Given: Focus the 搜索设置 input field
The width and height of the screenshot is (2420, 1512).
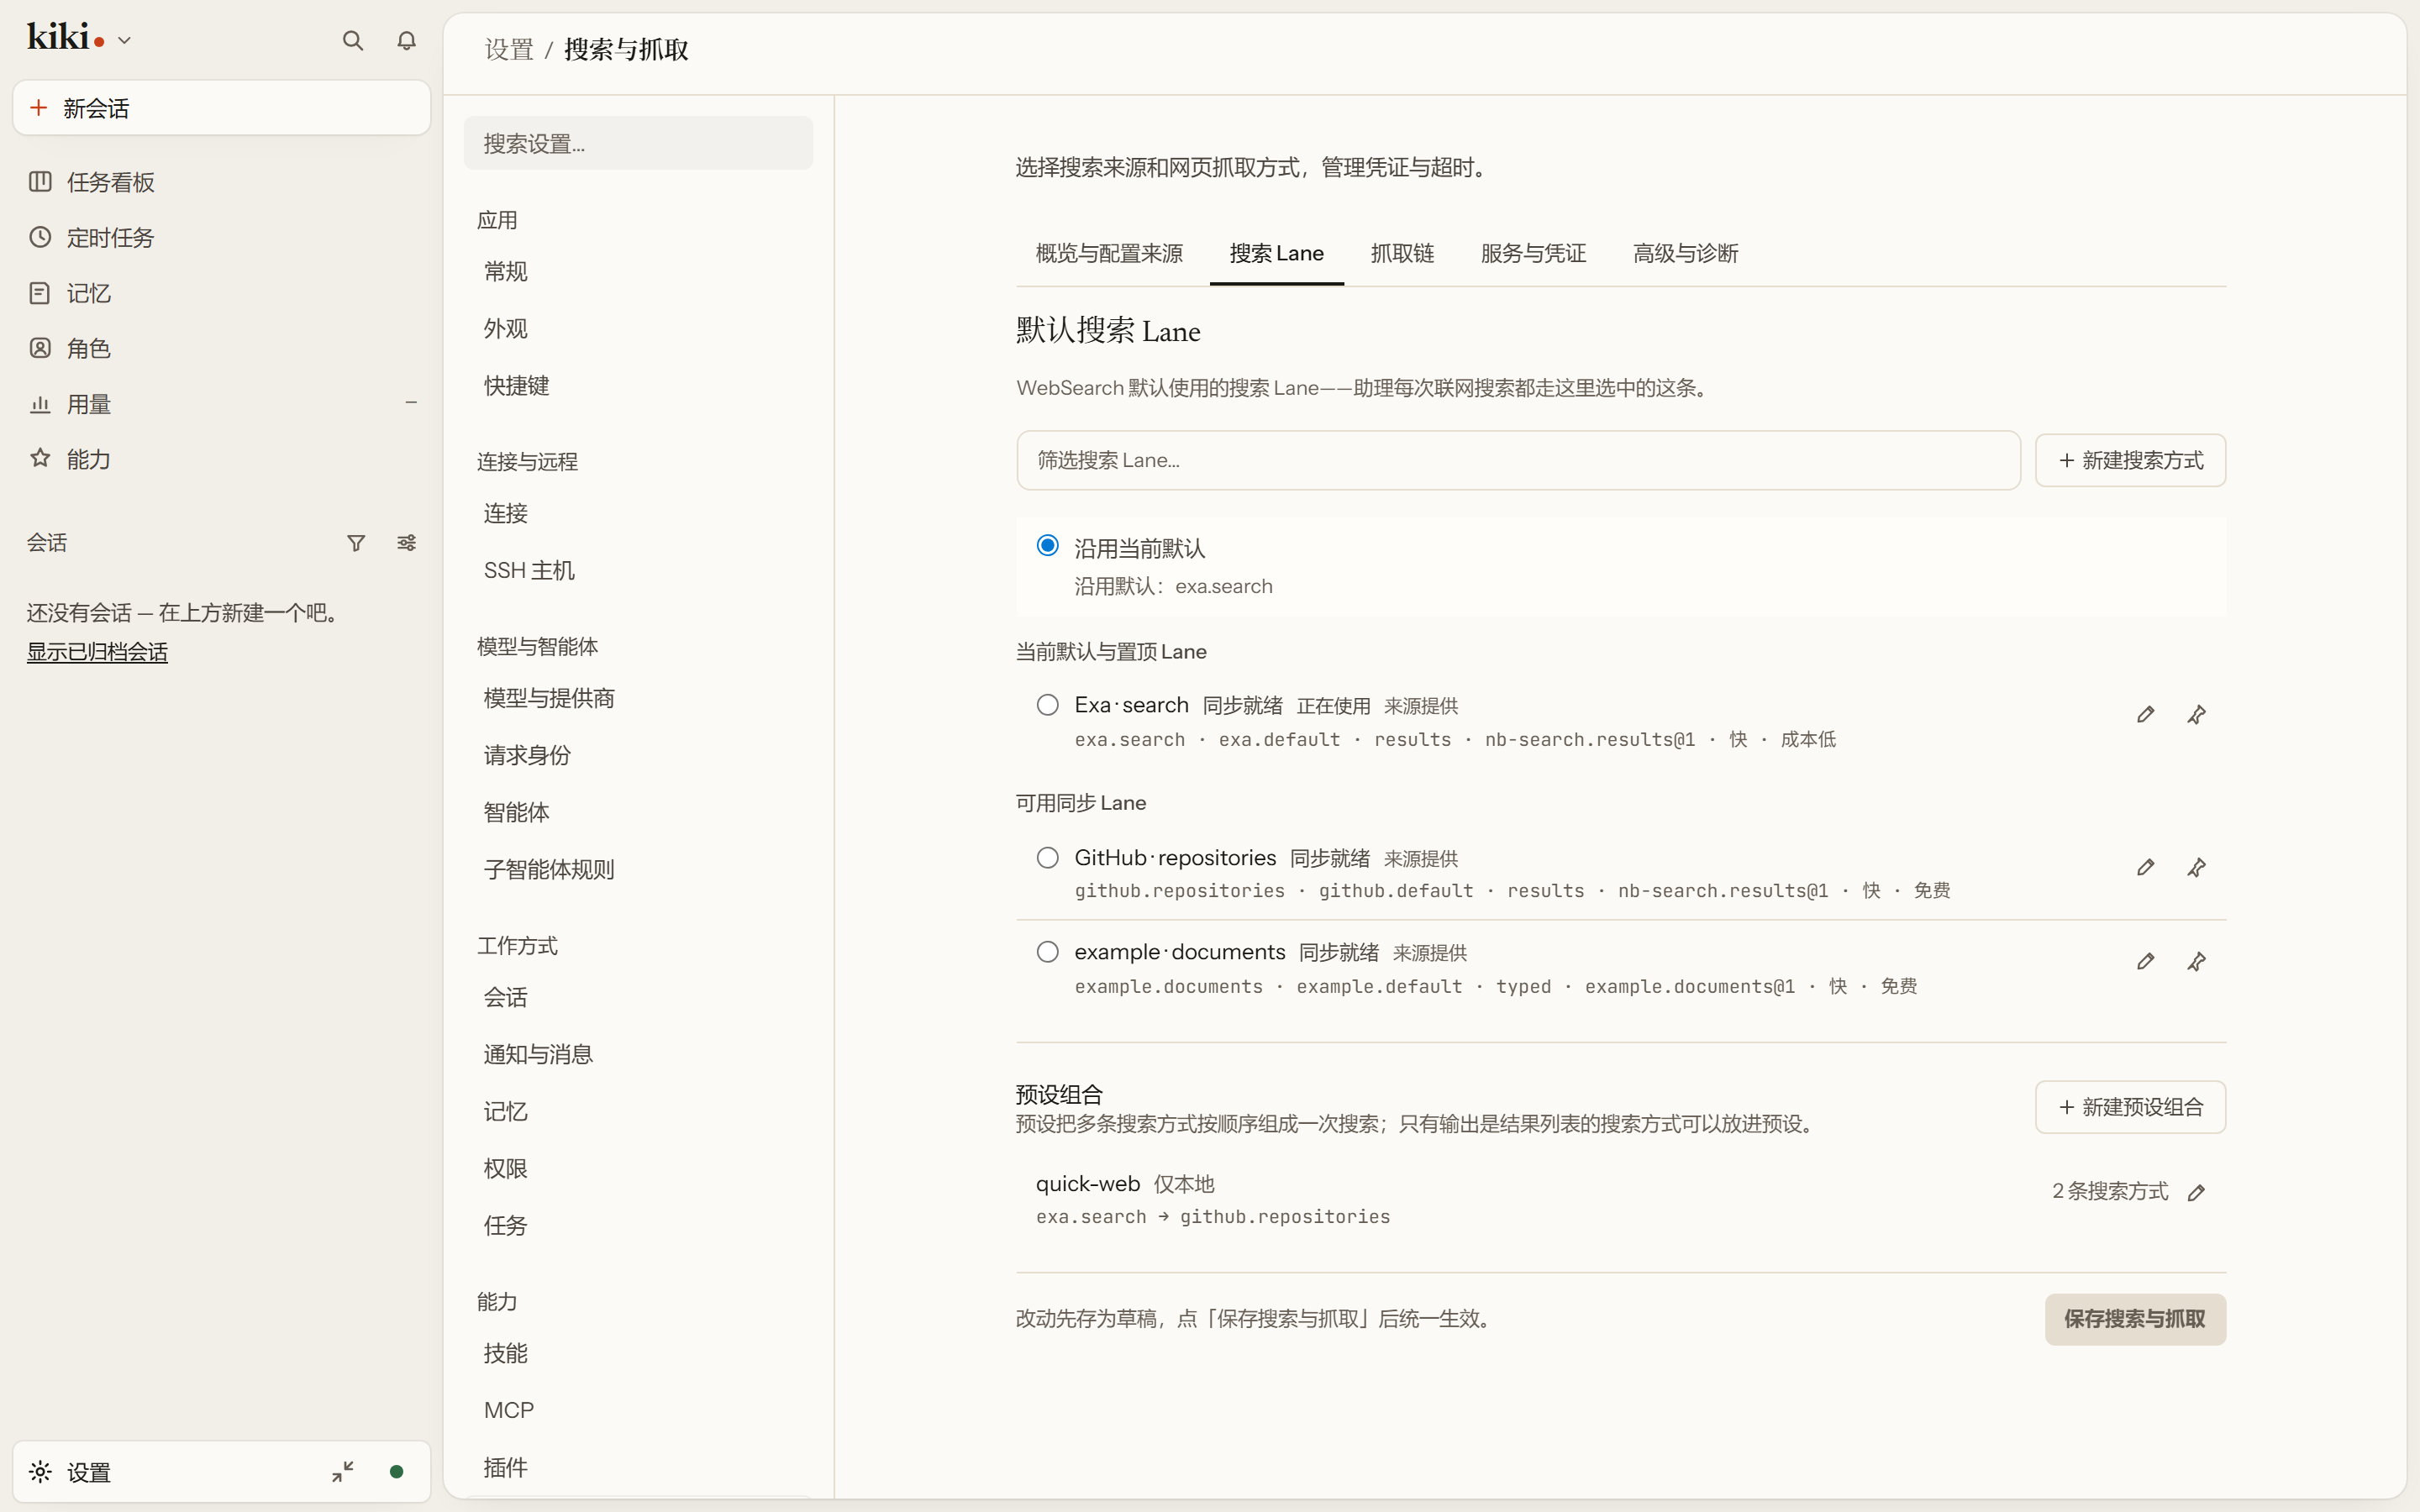Looking at the screenshot, I should [638, 144].
